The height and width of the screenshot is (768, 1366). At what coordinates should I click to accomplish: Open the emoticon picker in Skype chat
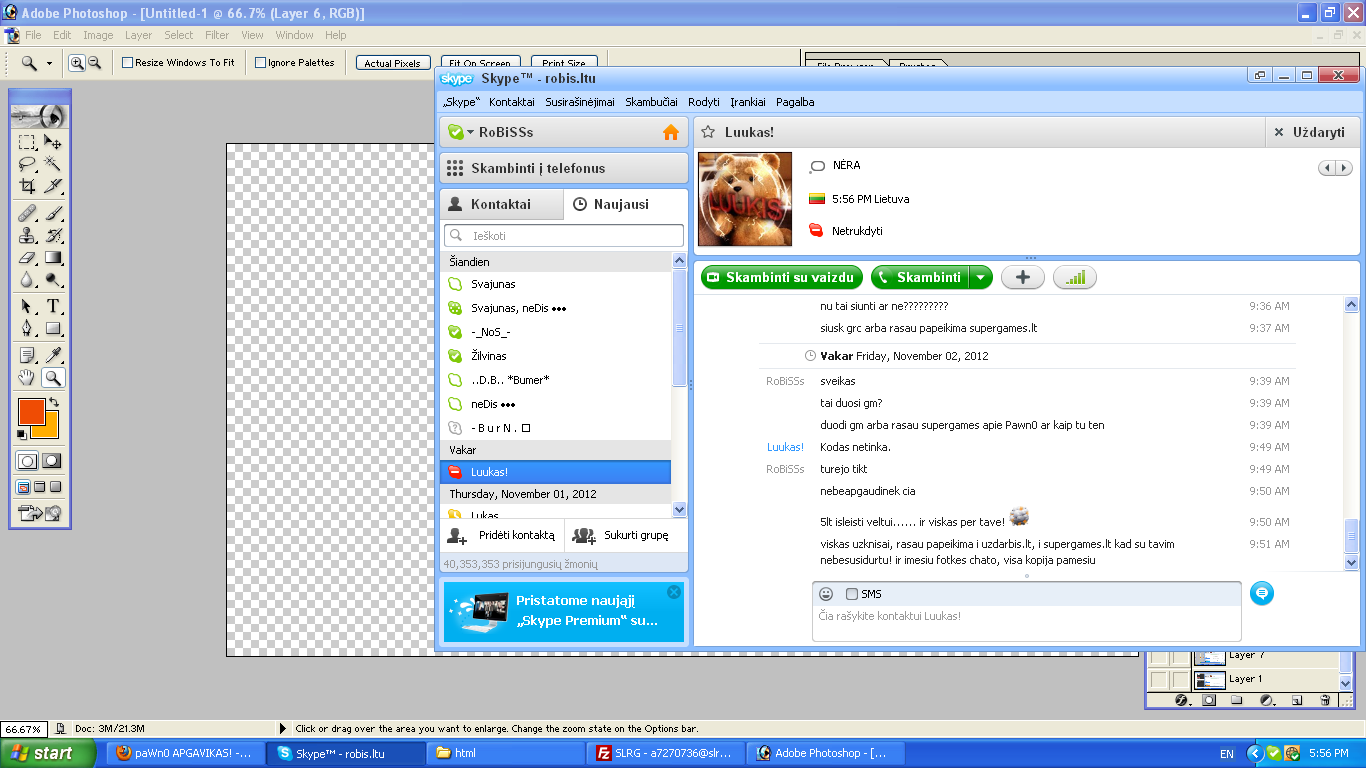coord(826,594)
